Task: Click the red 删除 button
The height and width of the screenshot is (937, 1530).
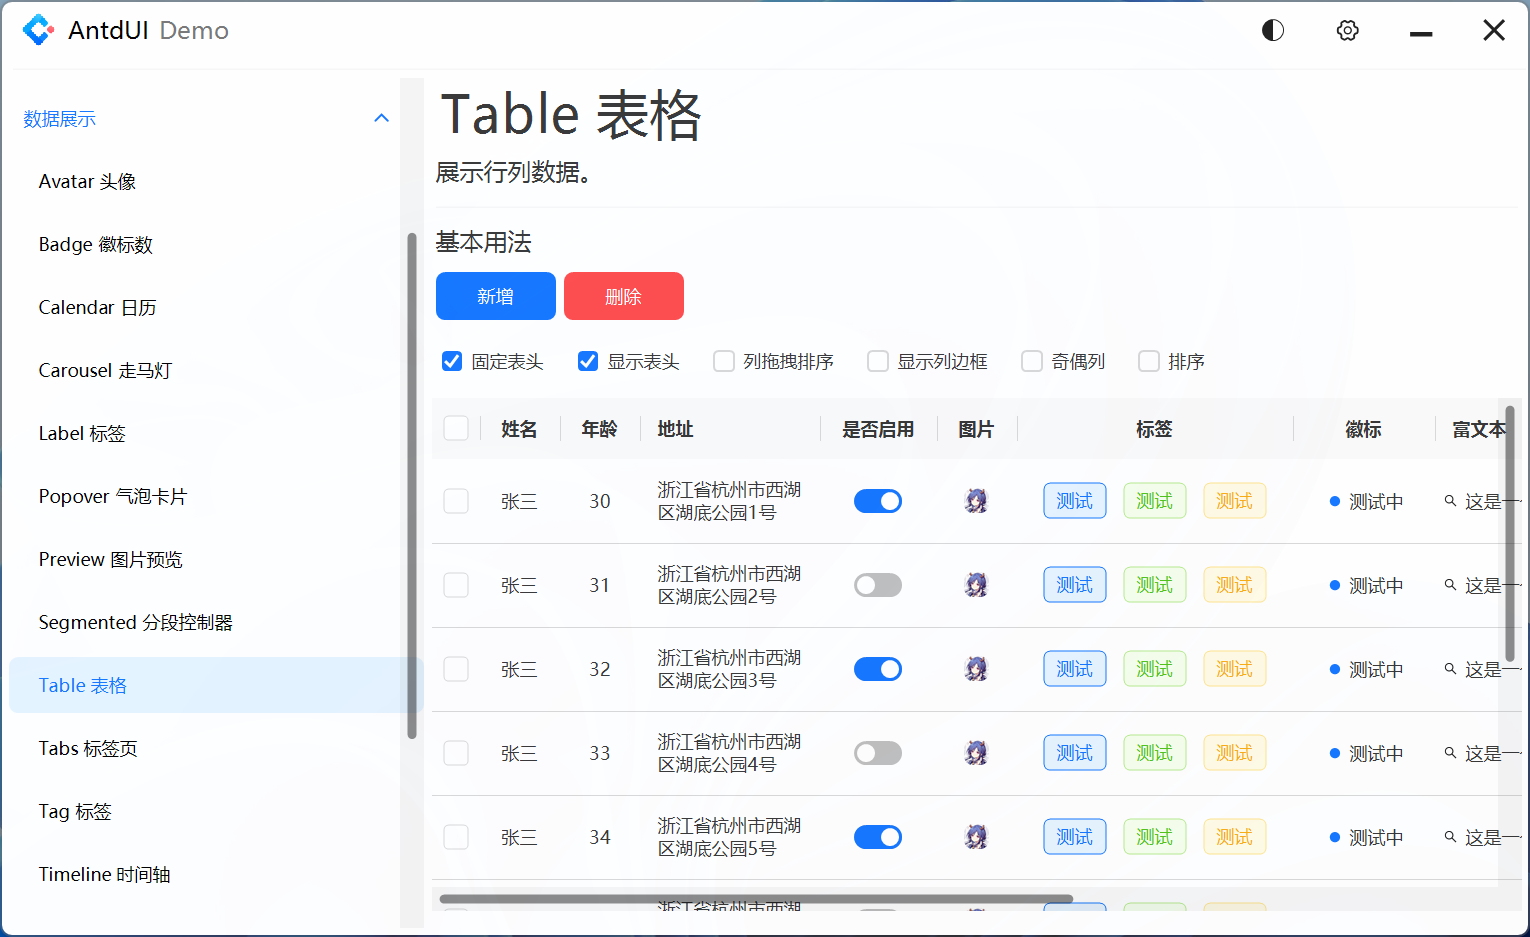Action: pos(623,296)
